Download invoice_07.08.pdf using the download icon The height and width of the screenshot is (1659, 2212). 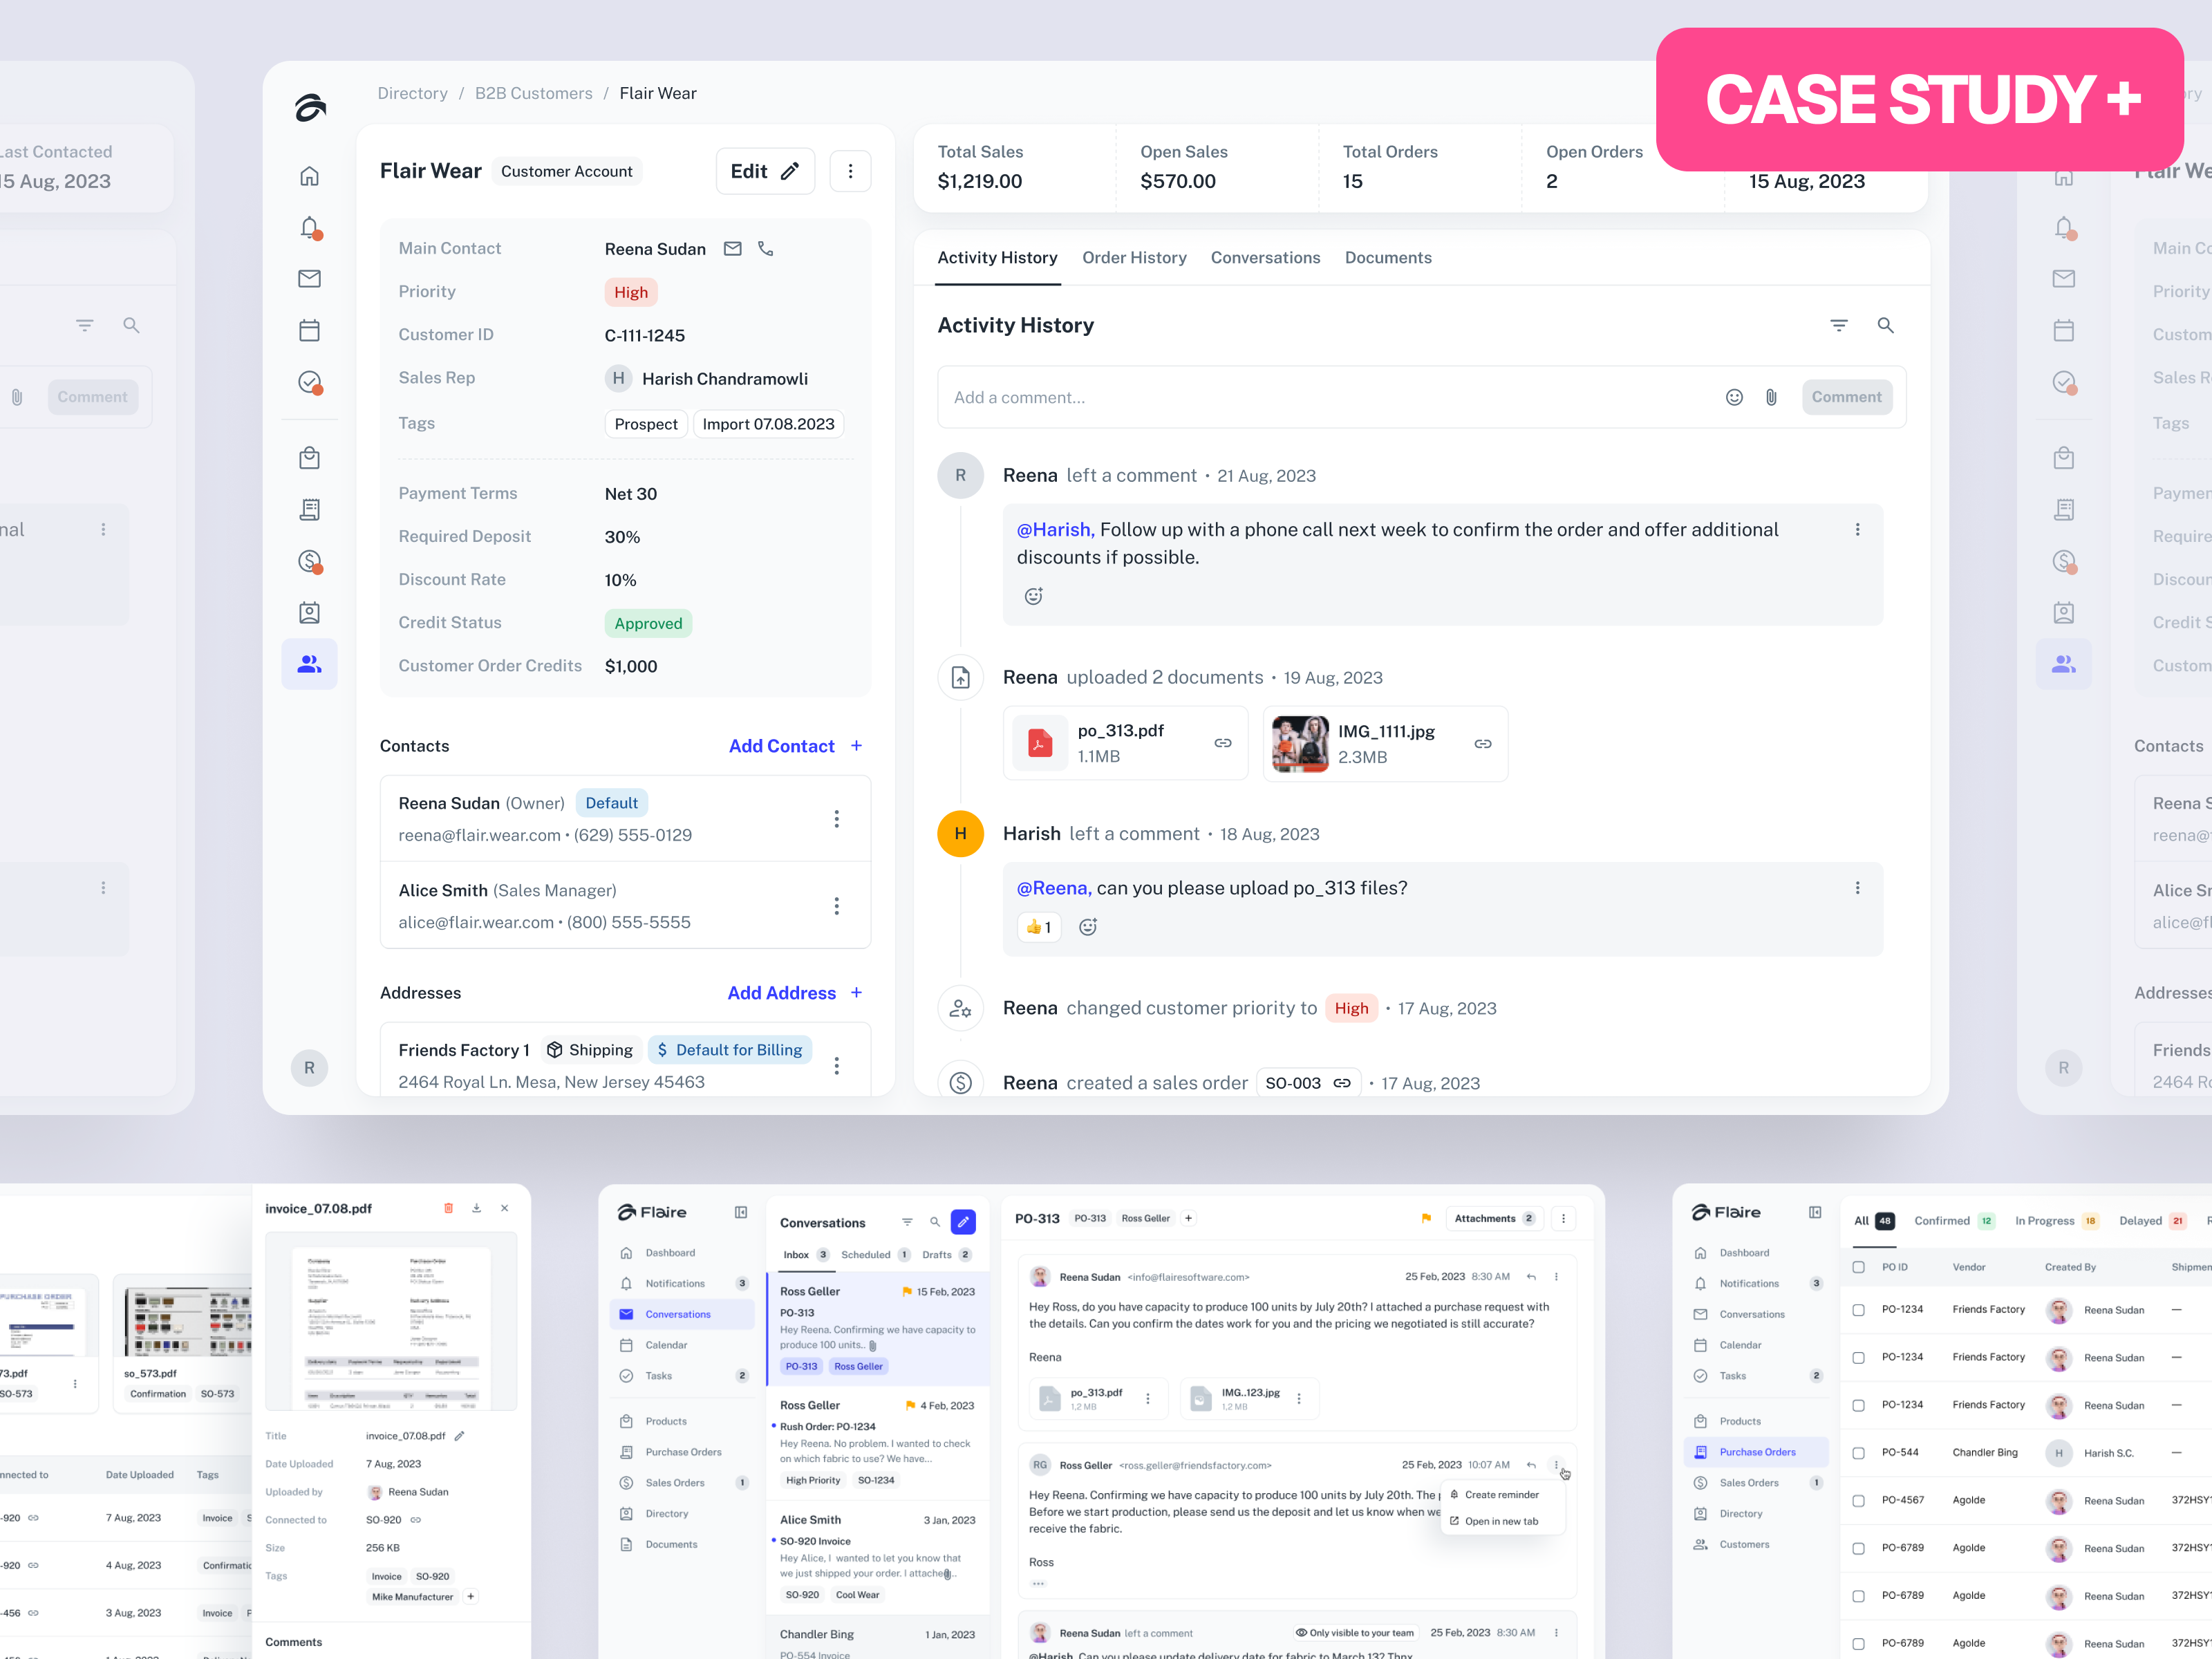point(476,1208)
